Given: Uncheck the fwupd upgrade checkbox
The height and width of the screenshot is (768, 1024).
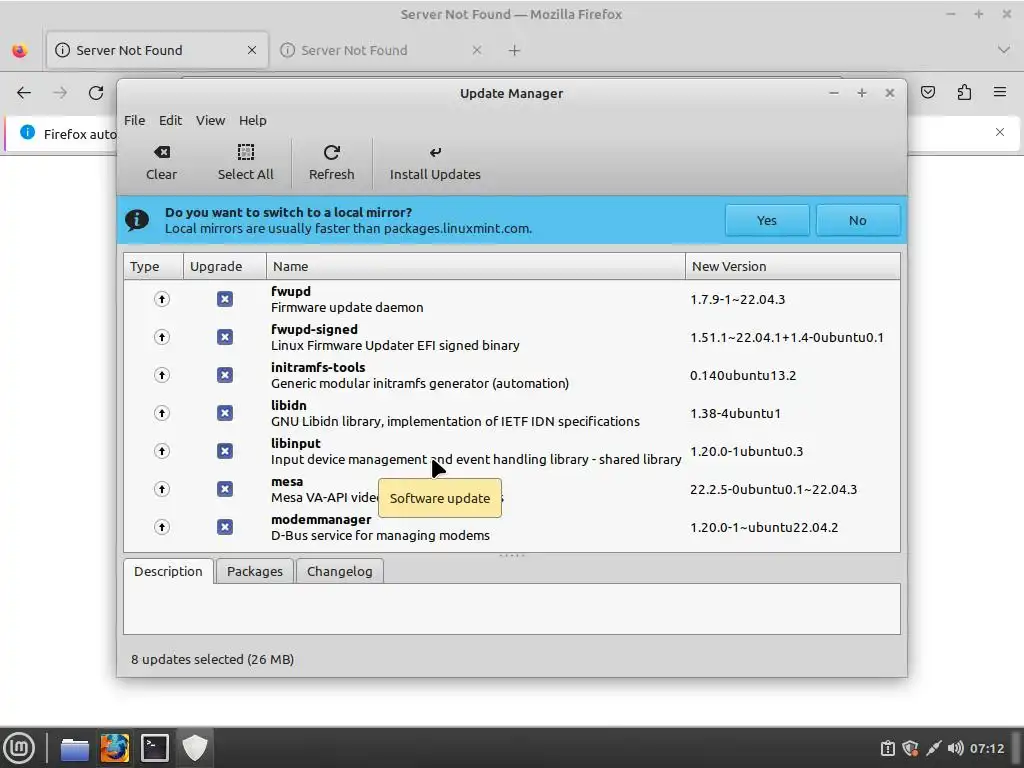Looking at the screenshot, I should (x=225, y=299).
